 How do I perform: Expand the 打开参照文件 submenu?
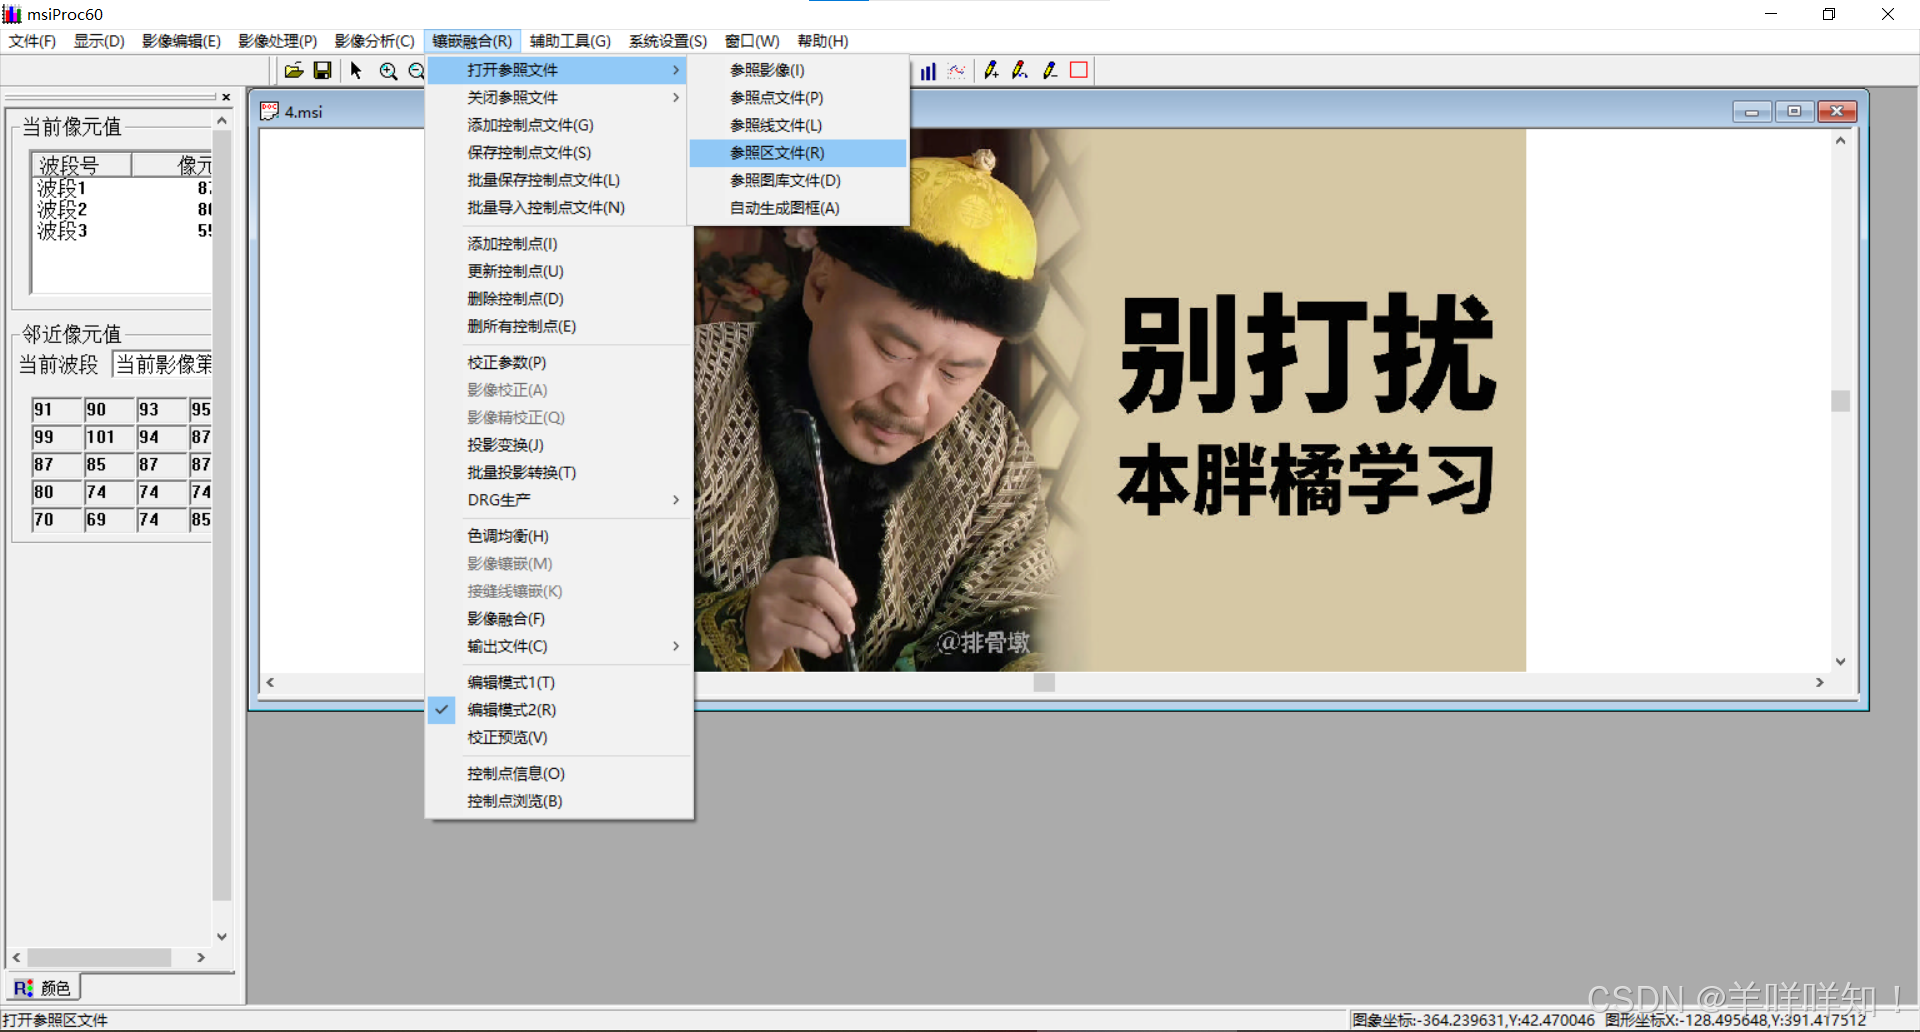point(558,70)
